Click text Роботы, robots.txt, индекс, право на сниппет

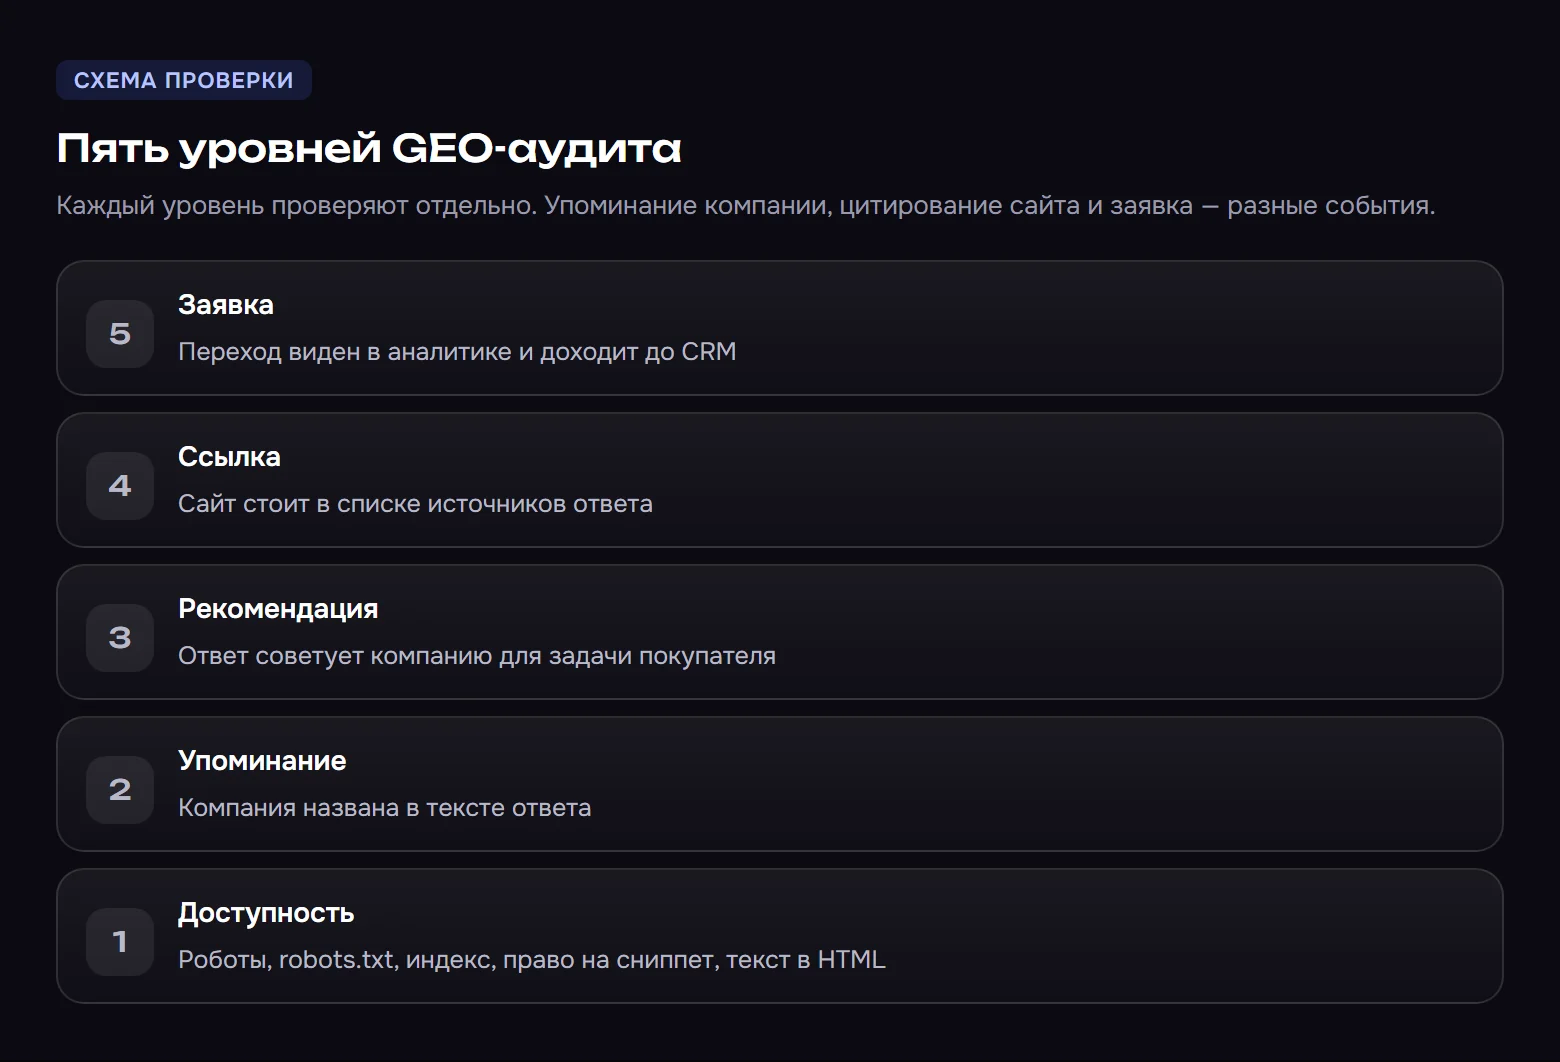448,960
